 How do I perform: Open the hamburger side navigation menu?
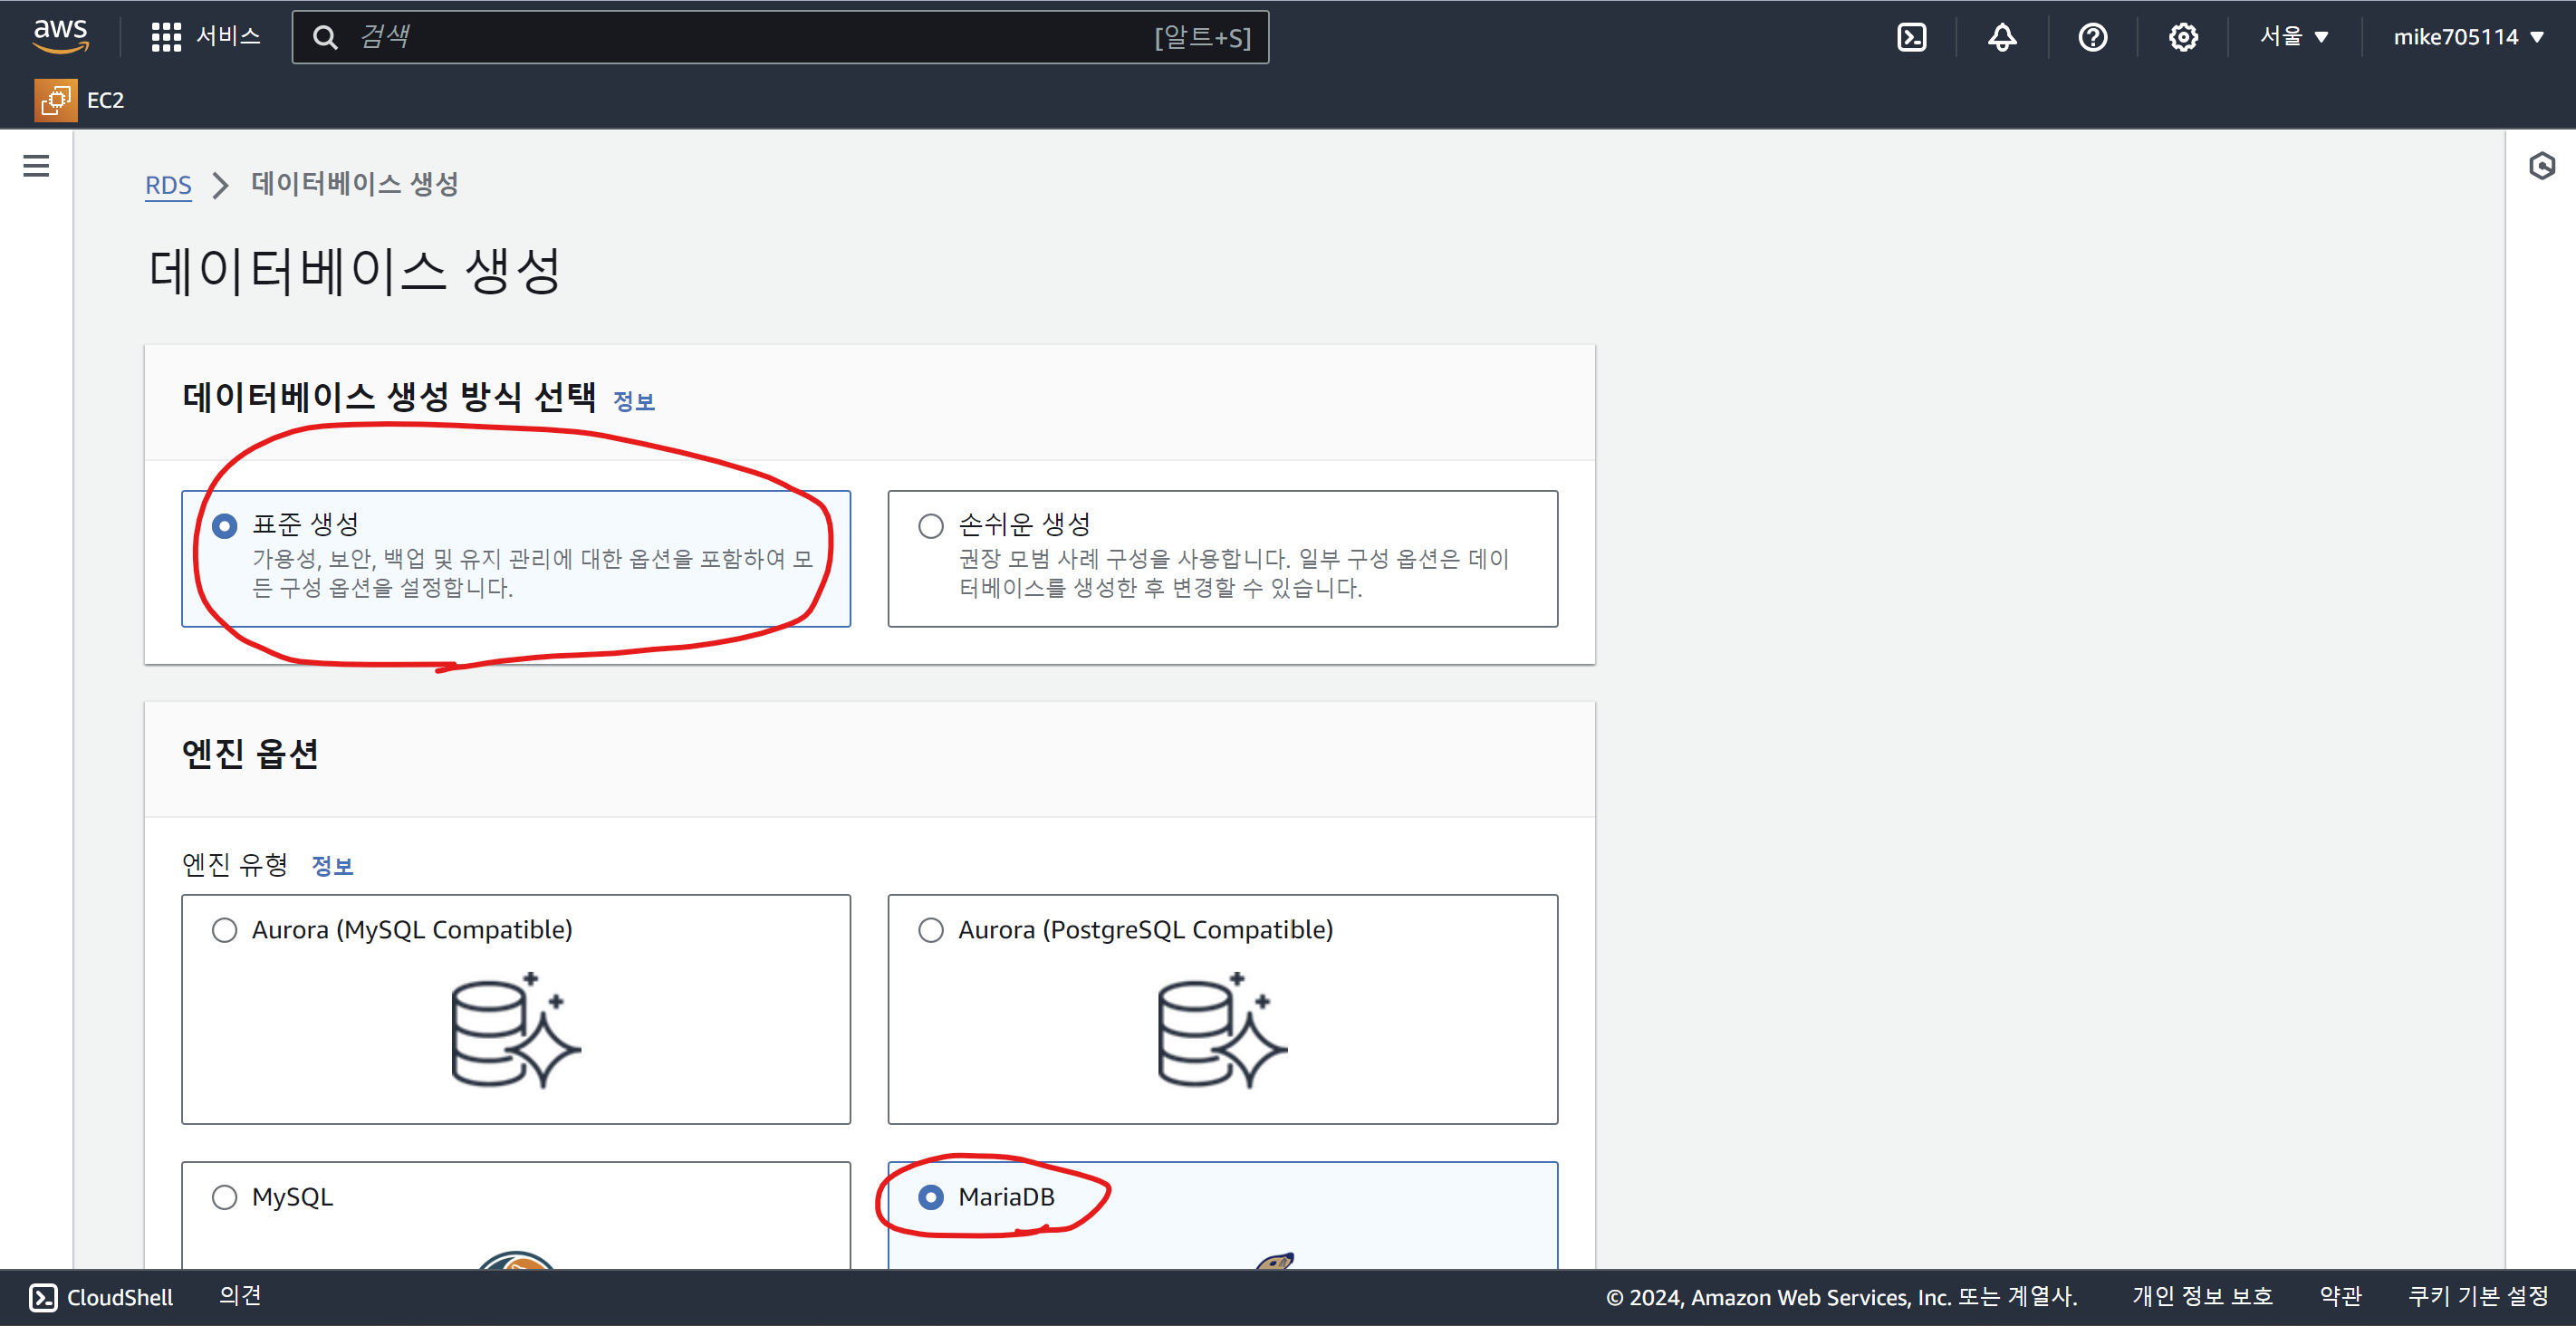pyautogui.click(x=36, y=166)
